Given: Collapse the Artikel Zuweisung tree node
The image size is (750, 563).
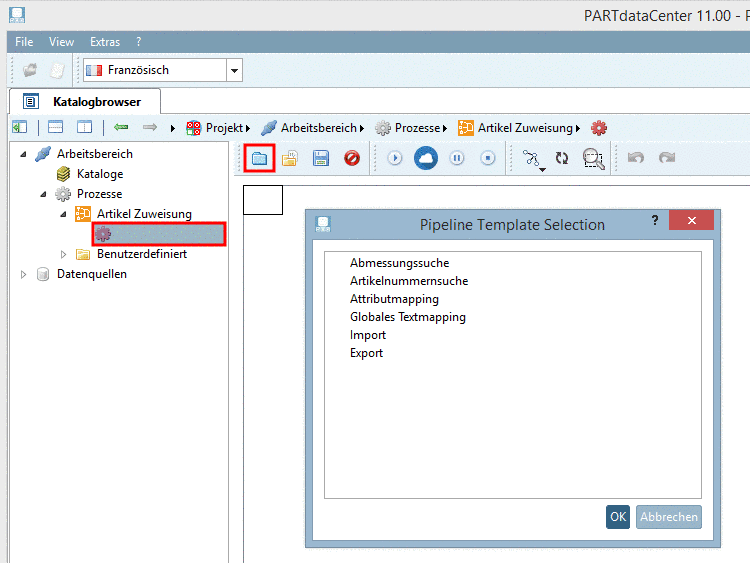Looking at the screenshot, I should (63, 214).
